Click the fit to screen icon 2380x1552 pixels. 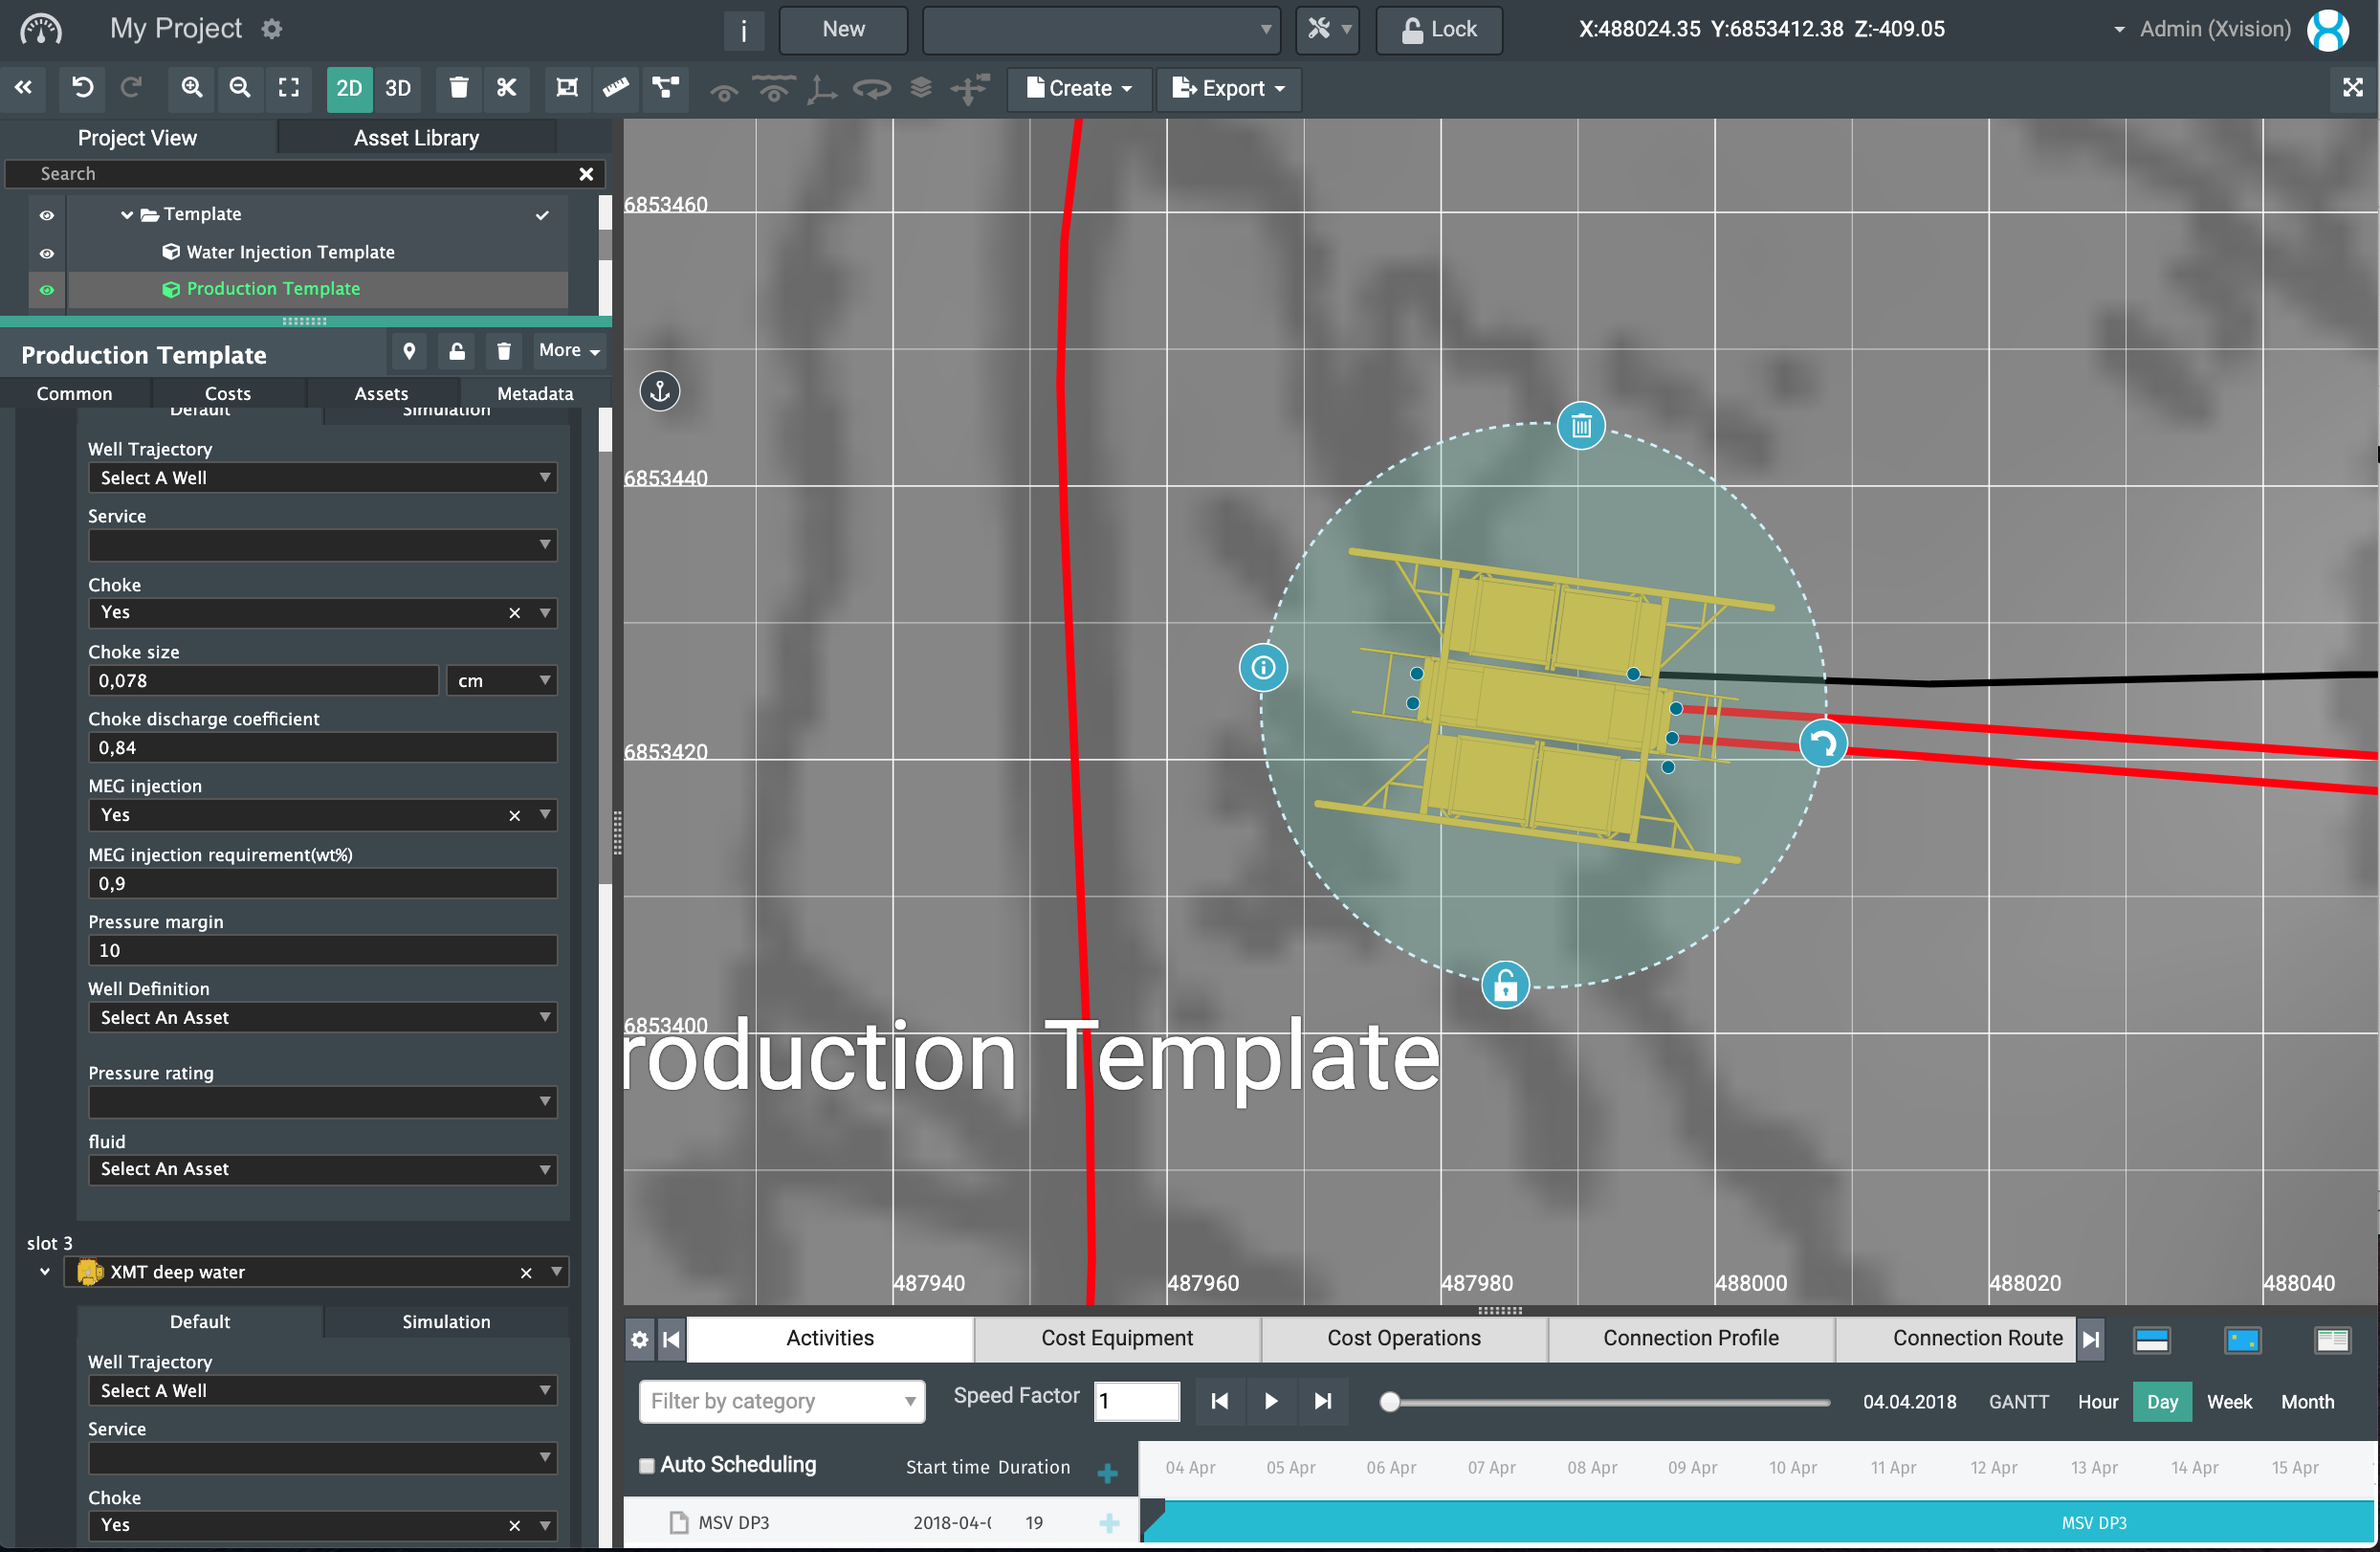point(289,88)
